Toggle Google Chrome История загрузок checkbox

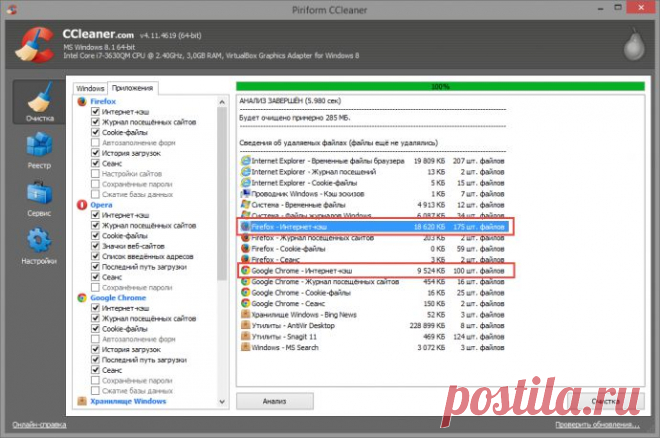[x=96, y=349]
